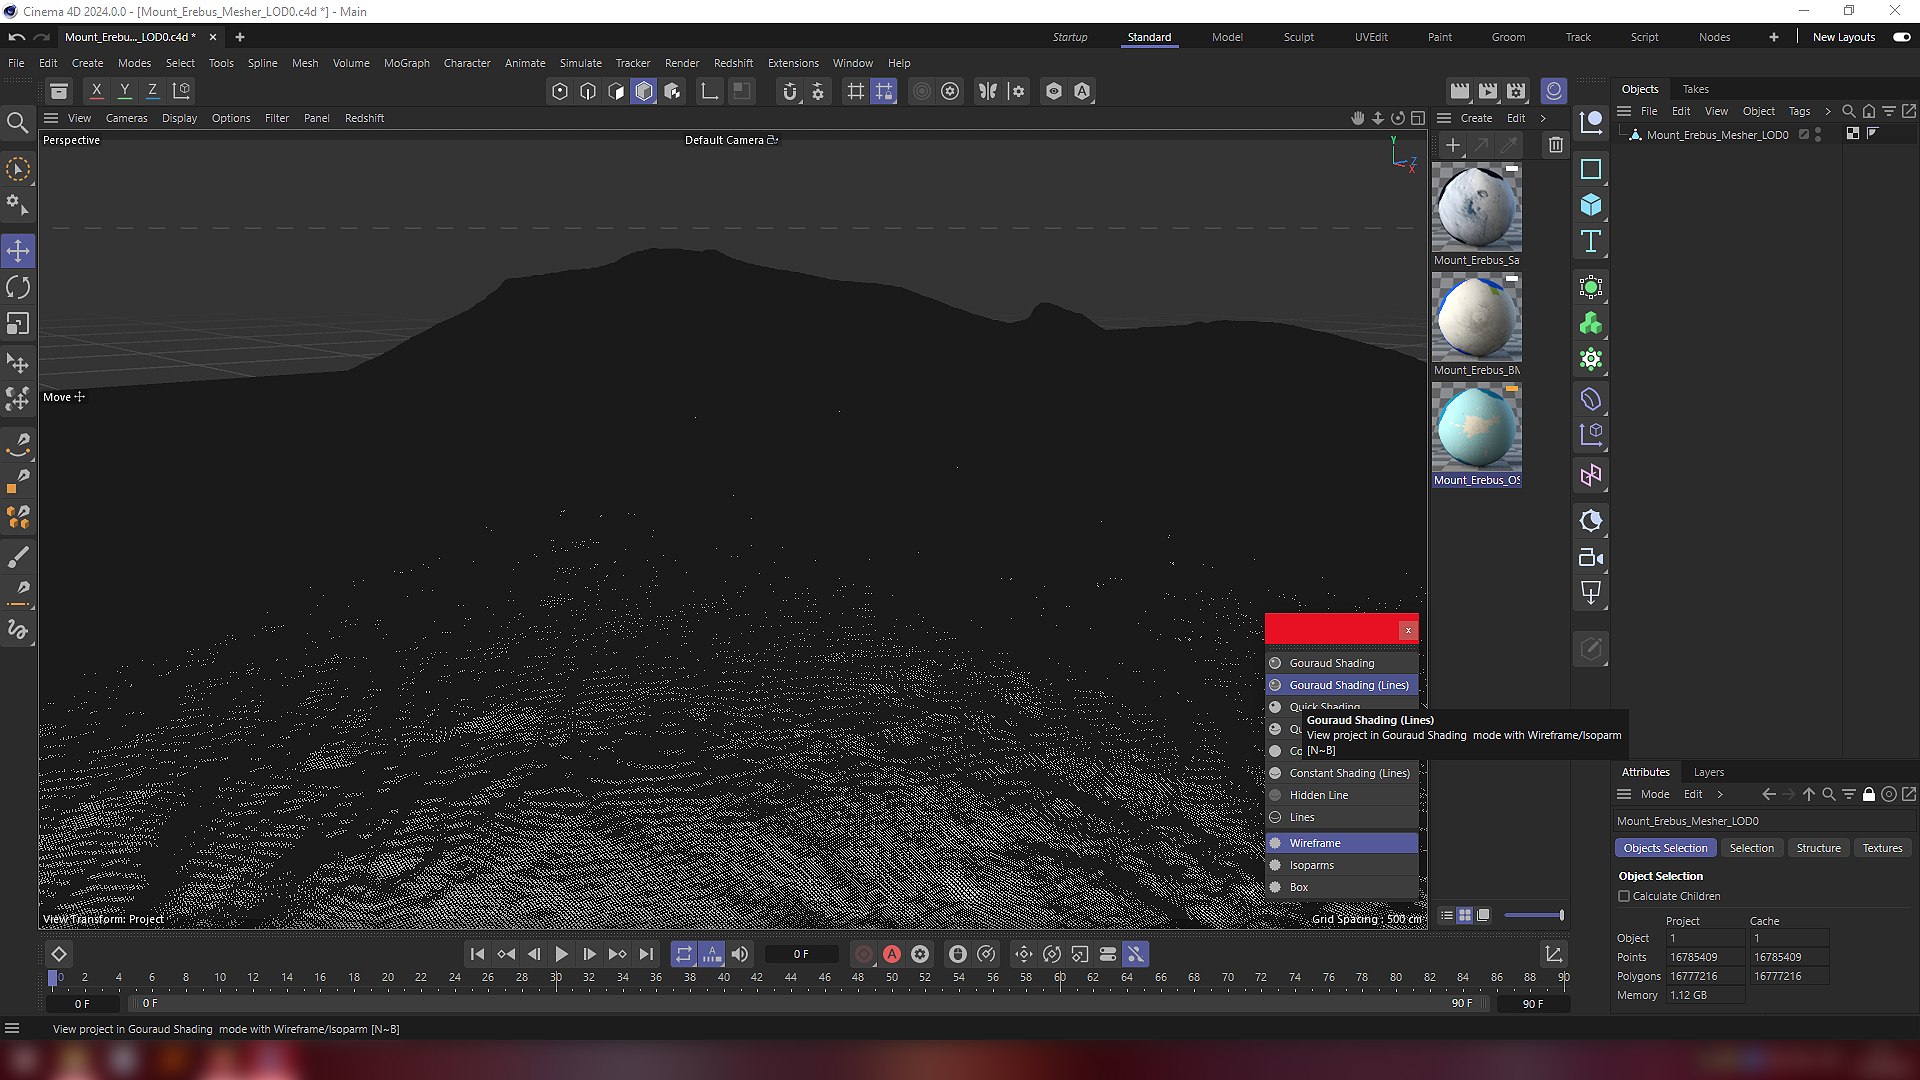
Task: Click the Record Active Objects button
Action: click(864, 954)
